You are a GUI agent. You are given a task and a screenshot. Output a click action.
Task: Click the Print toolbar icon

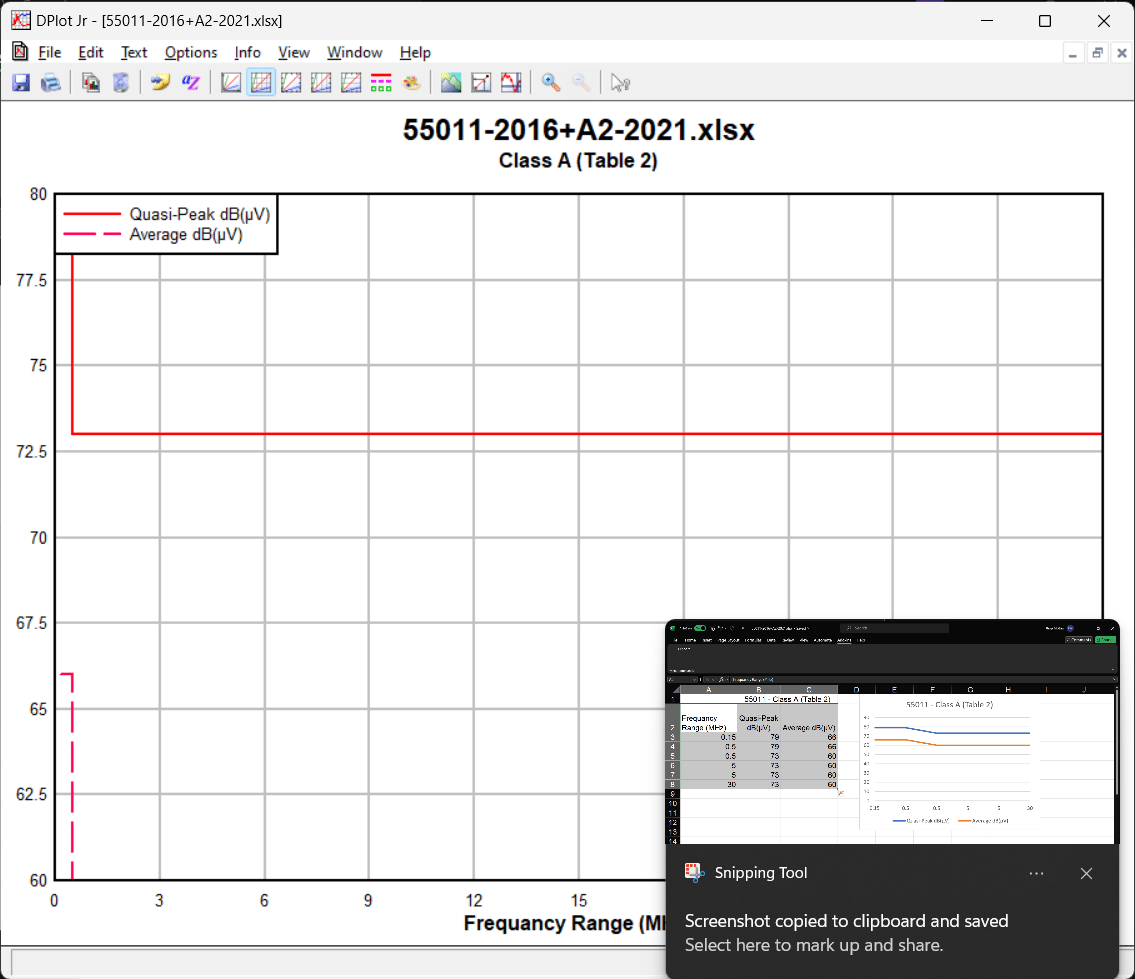tap(51, 83)
